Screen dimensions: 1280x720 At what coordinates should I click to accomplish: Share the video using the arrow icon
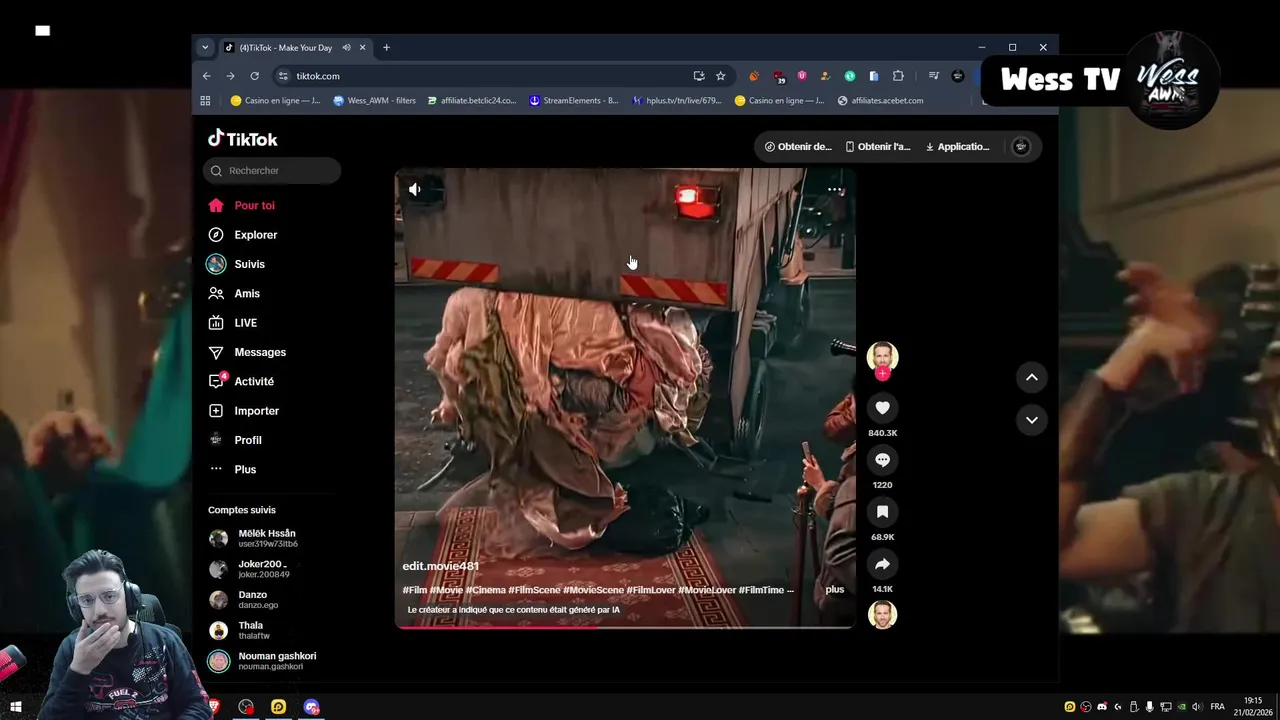click(882, 564)
